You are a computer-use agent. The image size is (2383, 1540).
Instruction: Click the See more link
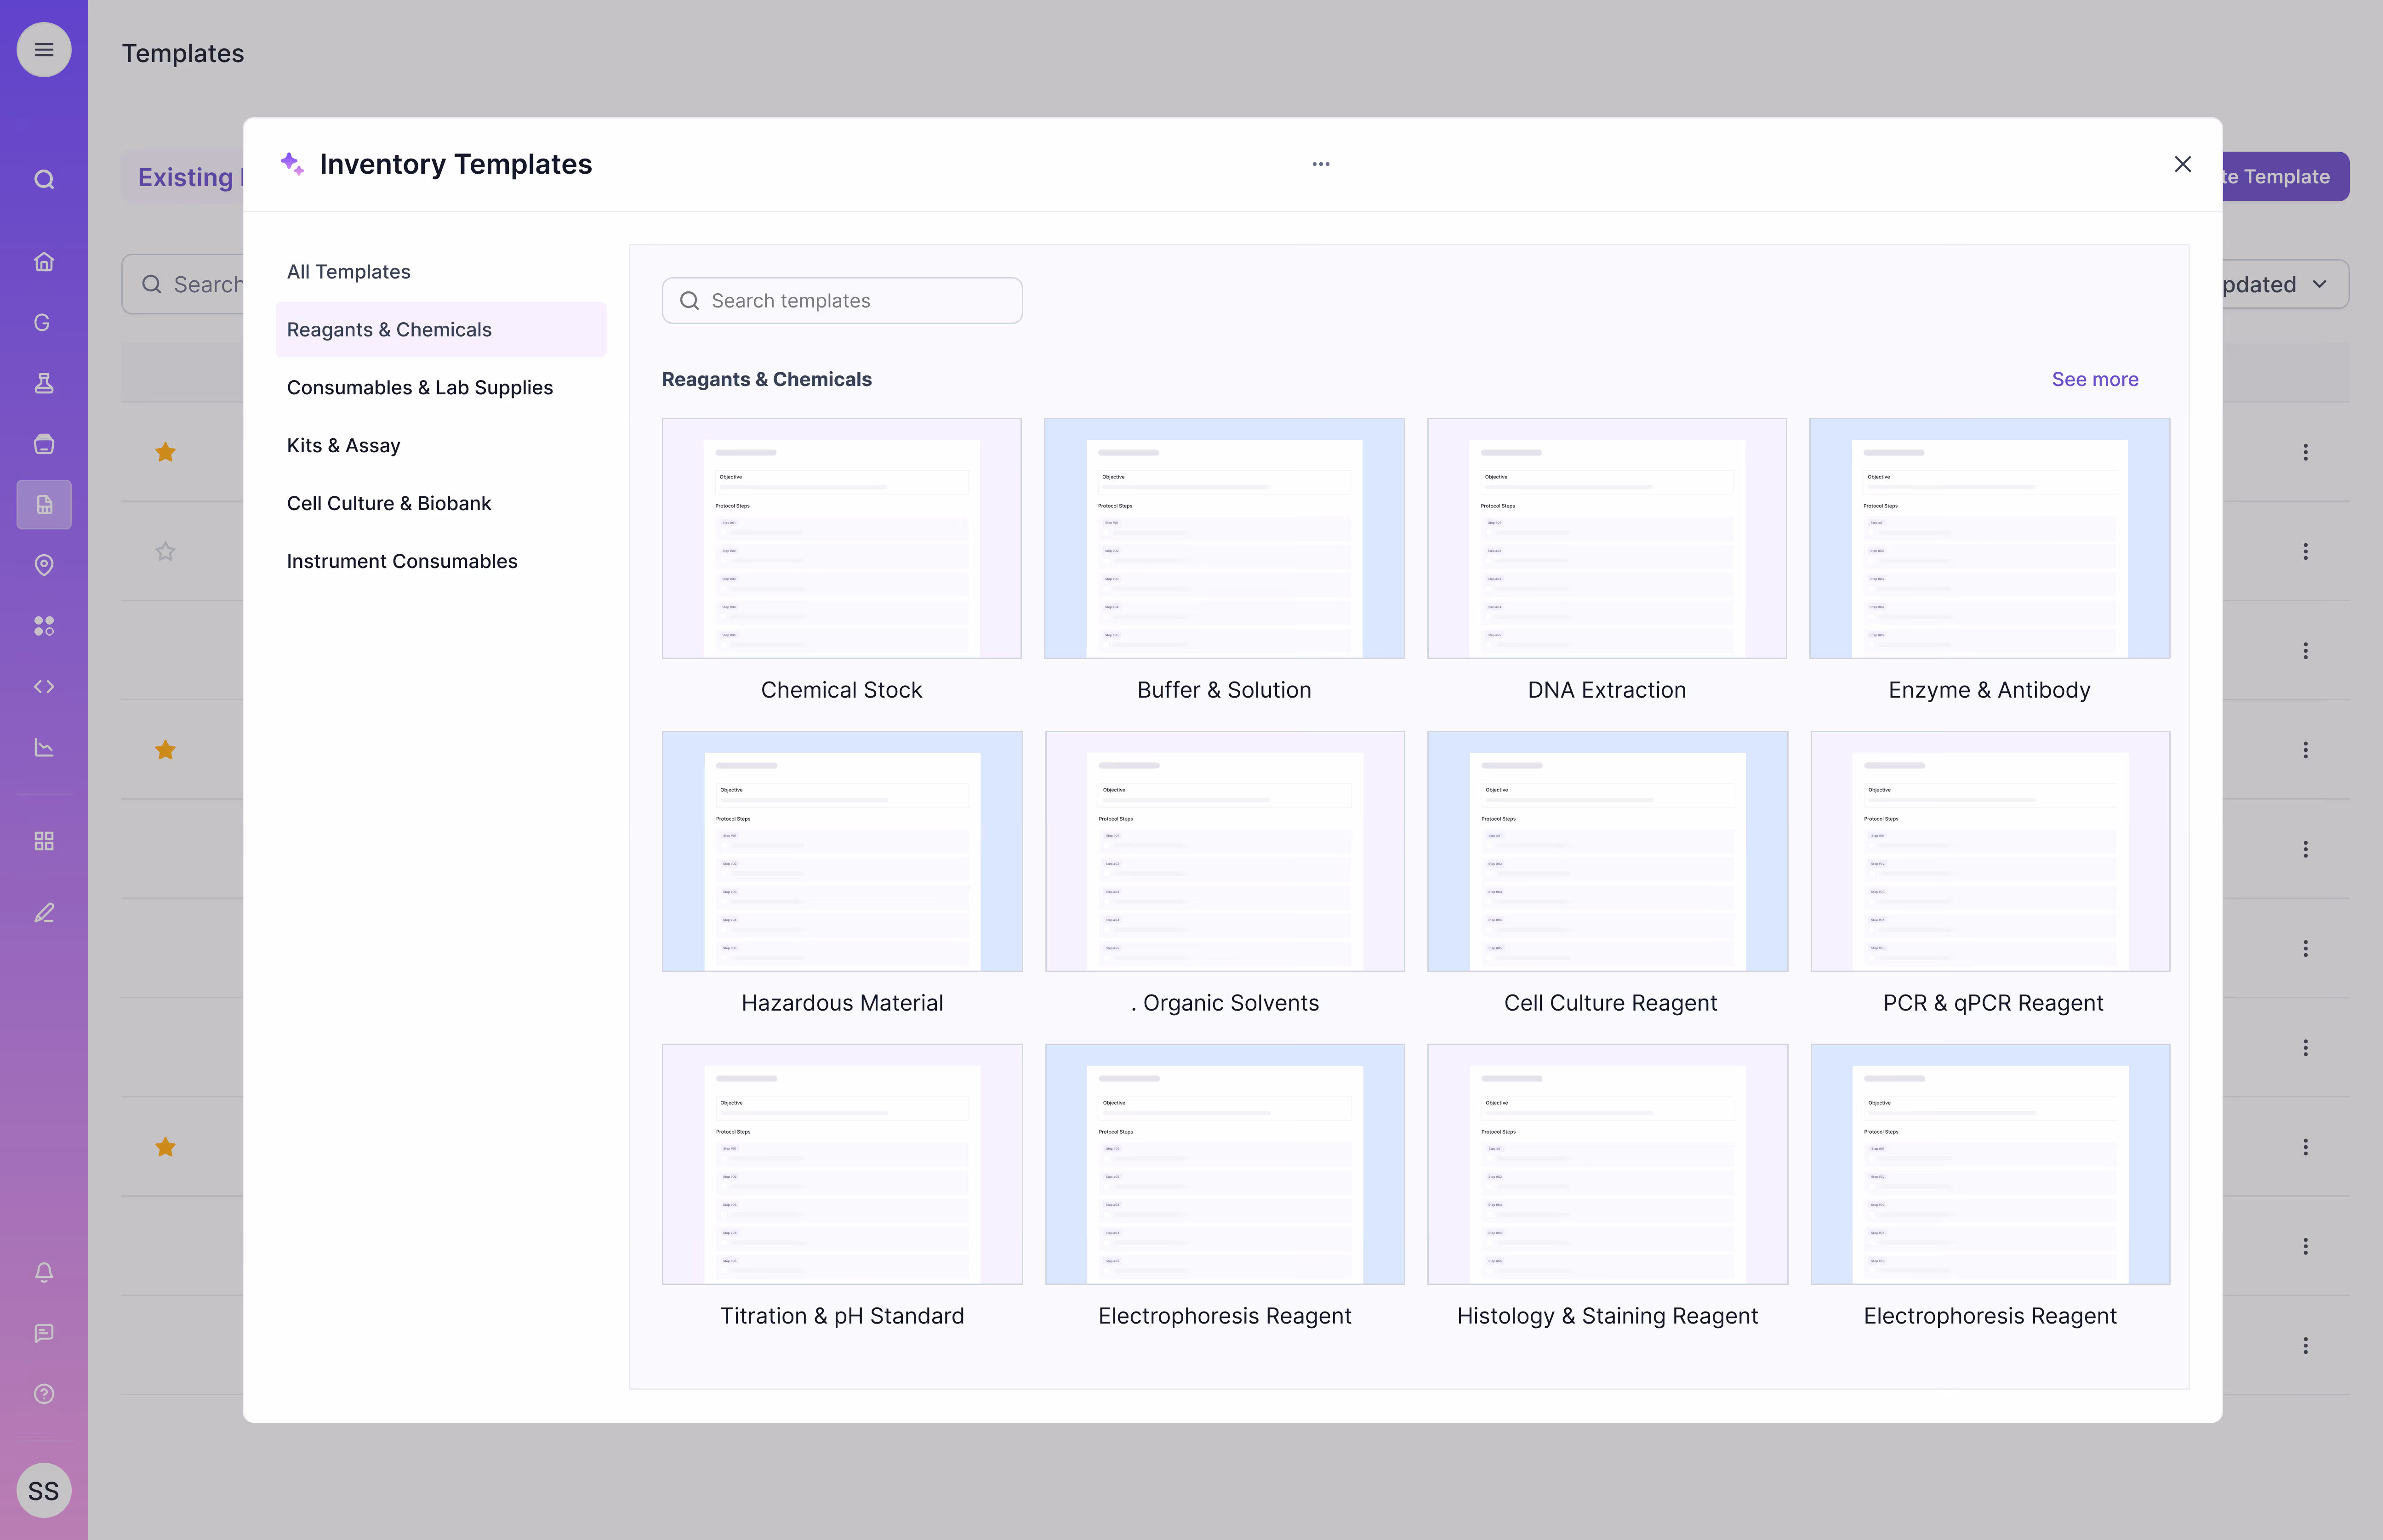click(x=2095, y=379)
